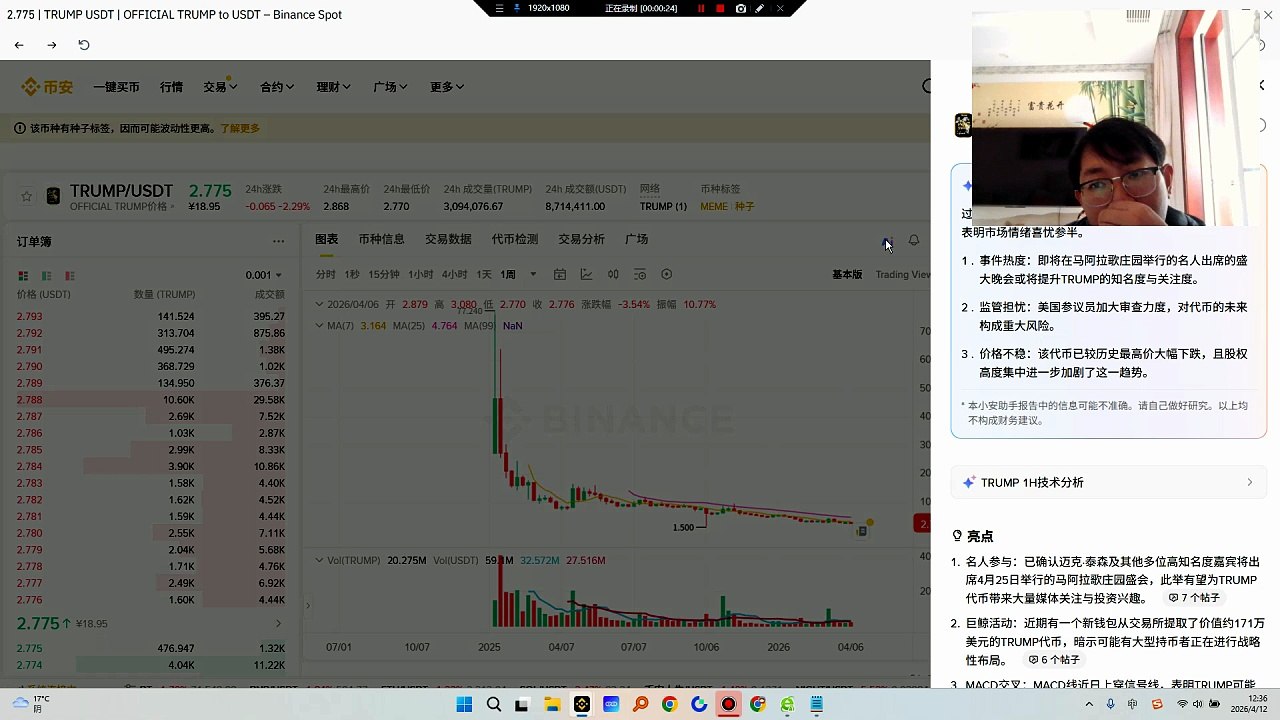Click order book ask price 2.793

30,316
